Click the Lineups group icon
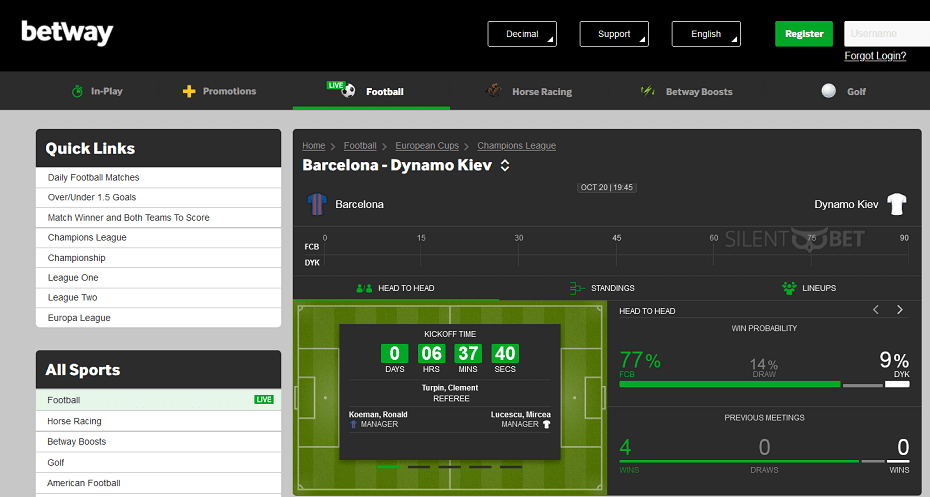 click(x=789, y=288)
